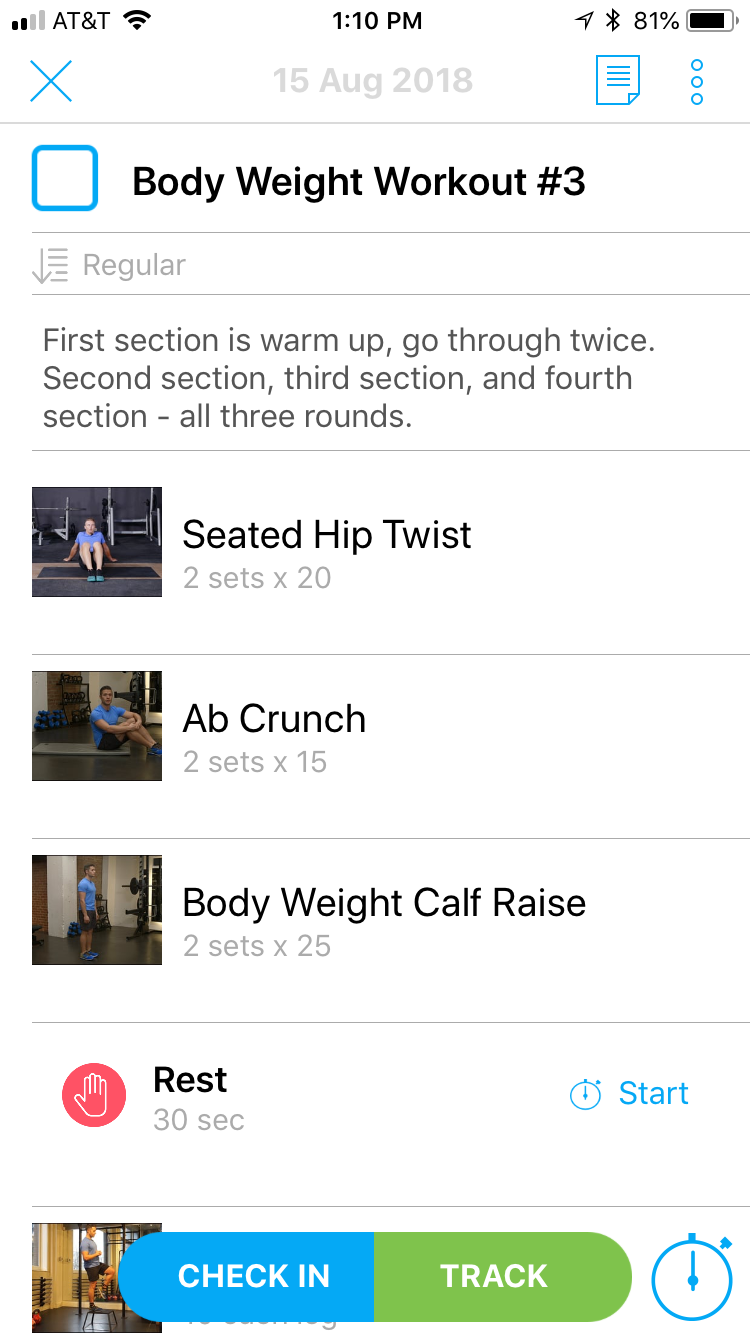View Body Weight Calf Raise thumbnail
This screenshot has width=750, height=1334.
coord(97,910)
